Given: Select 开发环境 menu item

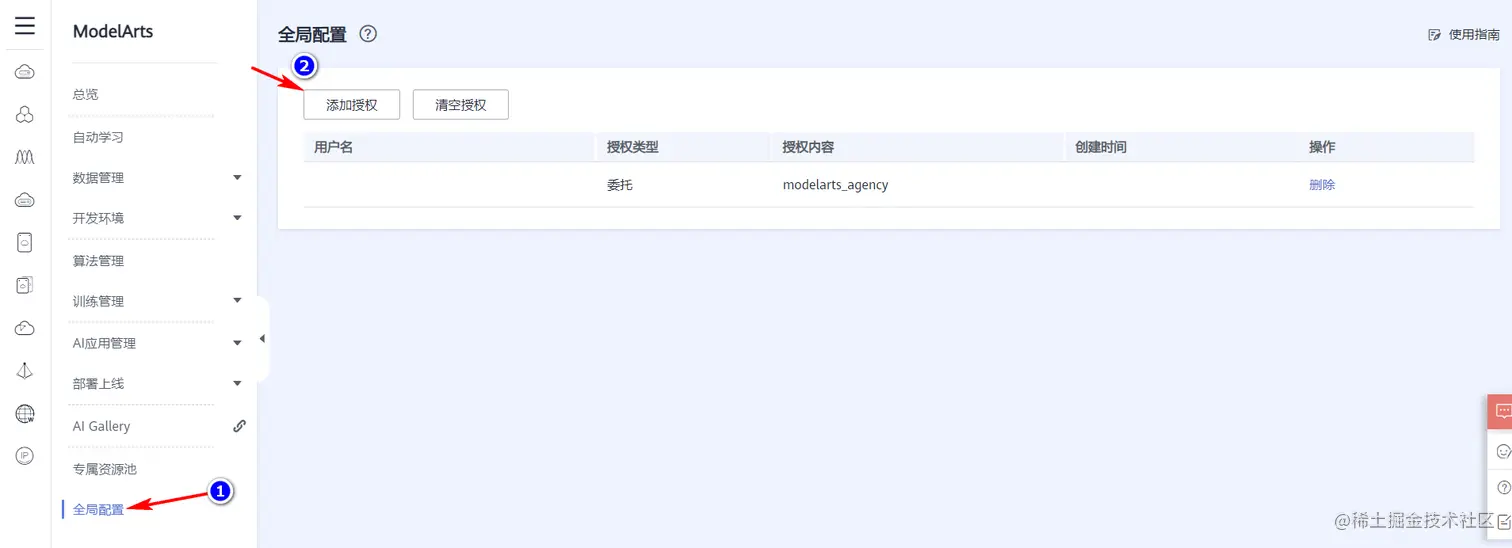Looking at the screenshot, I should 98,218.
